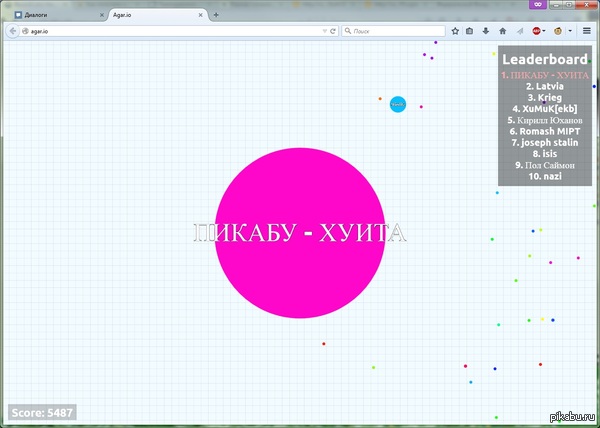Open a new tab with plus button
600x428 pixels.
click(216, 15)
